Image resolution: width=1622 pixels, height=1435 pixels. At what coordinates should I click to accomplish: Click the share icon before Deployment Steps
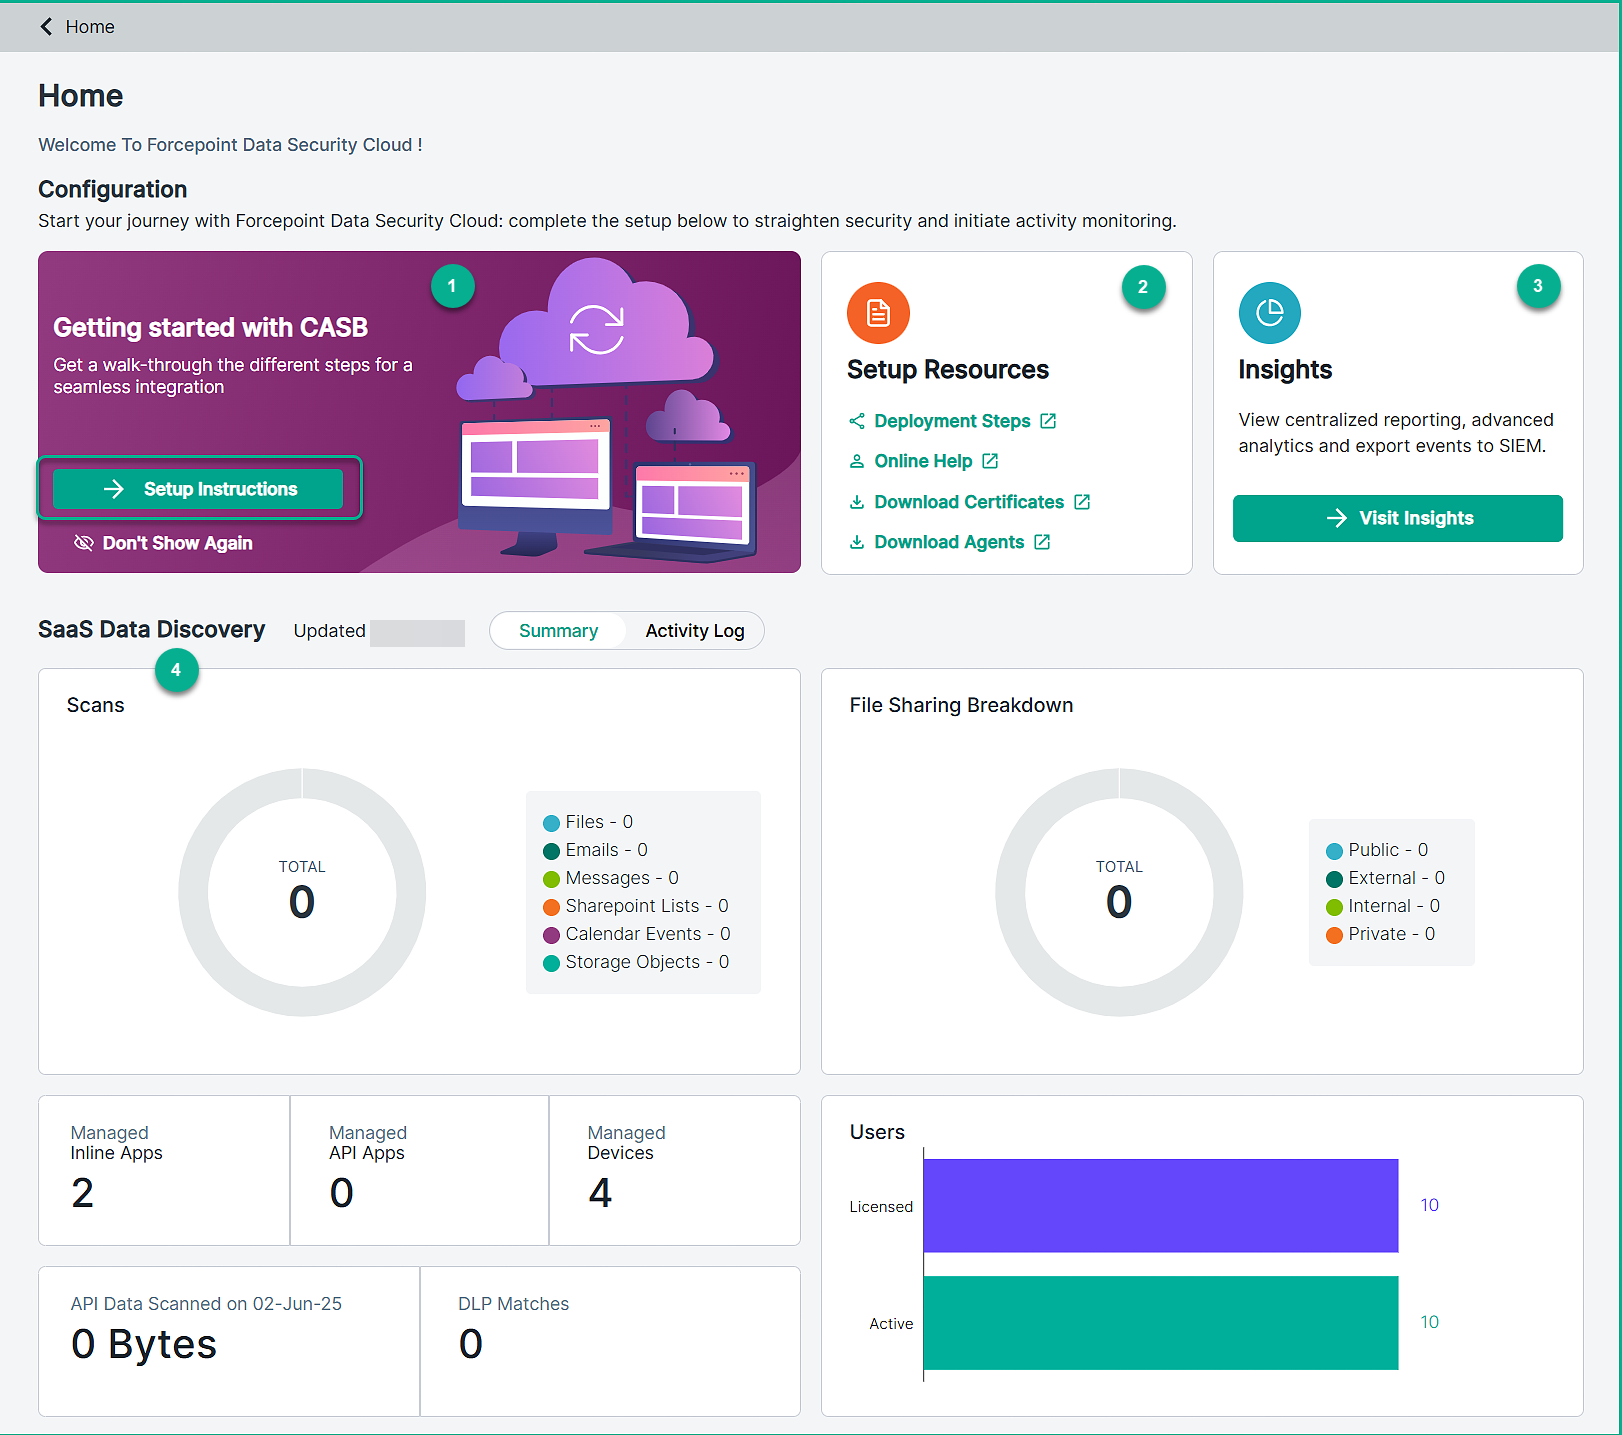857,421
